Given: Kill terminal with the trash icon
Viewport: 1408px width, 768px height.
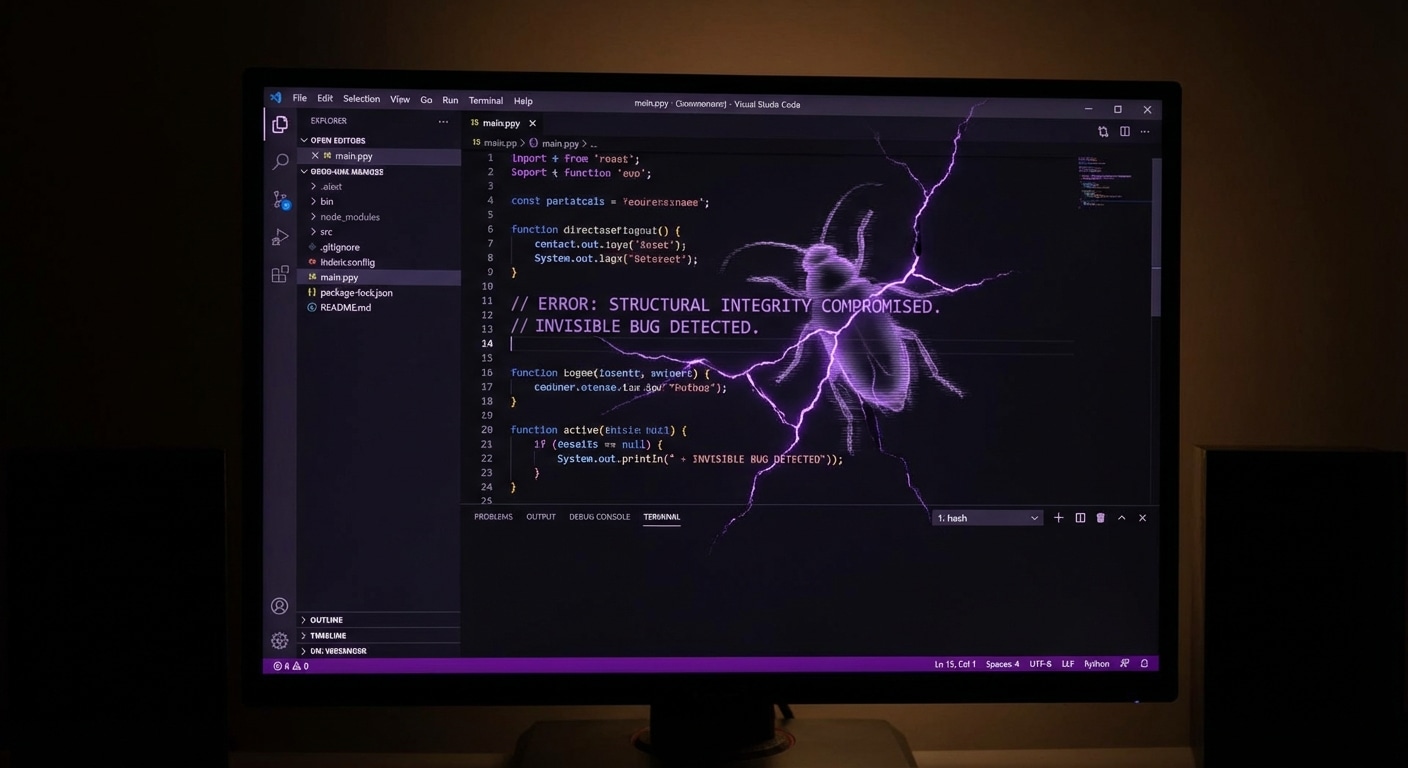Looking at the screenshot, I should 1101,518.
